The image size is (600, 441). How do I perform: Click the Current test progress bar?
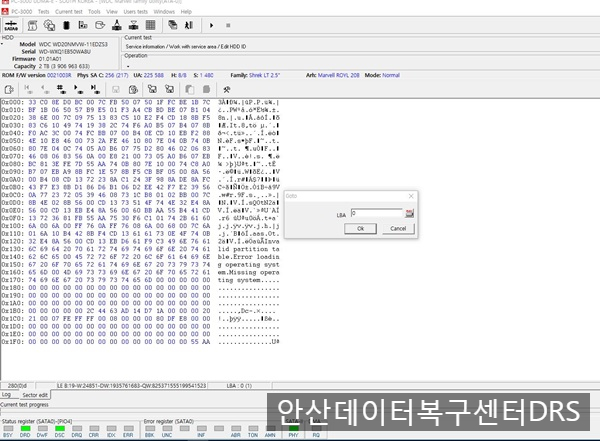point(134,411)
